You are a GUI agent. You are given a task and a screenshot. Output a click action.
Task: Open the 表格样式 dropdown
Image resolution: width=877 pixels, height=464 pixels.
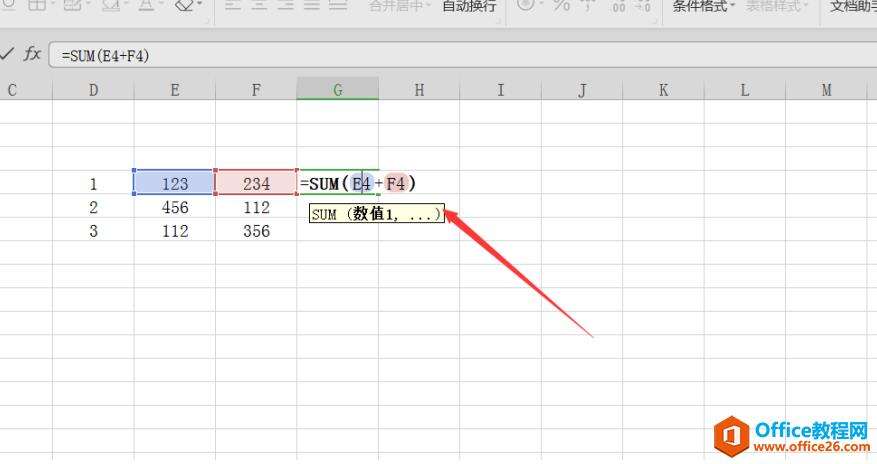click(777, 6)
